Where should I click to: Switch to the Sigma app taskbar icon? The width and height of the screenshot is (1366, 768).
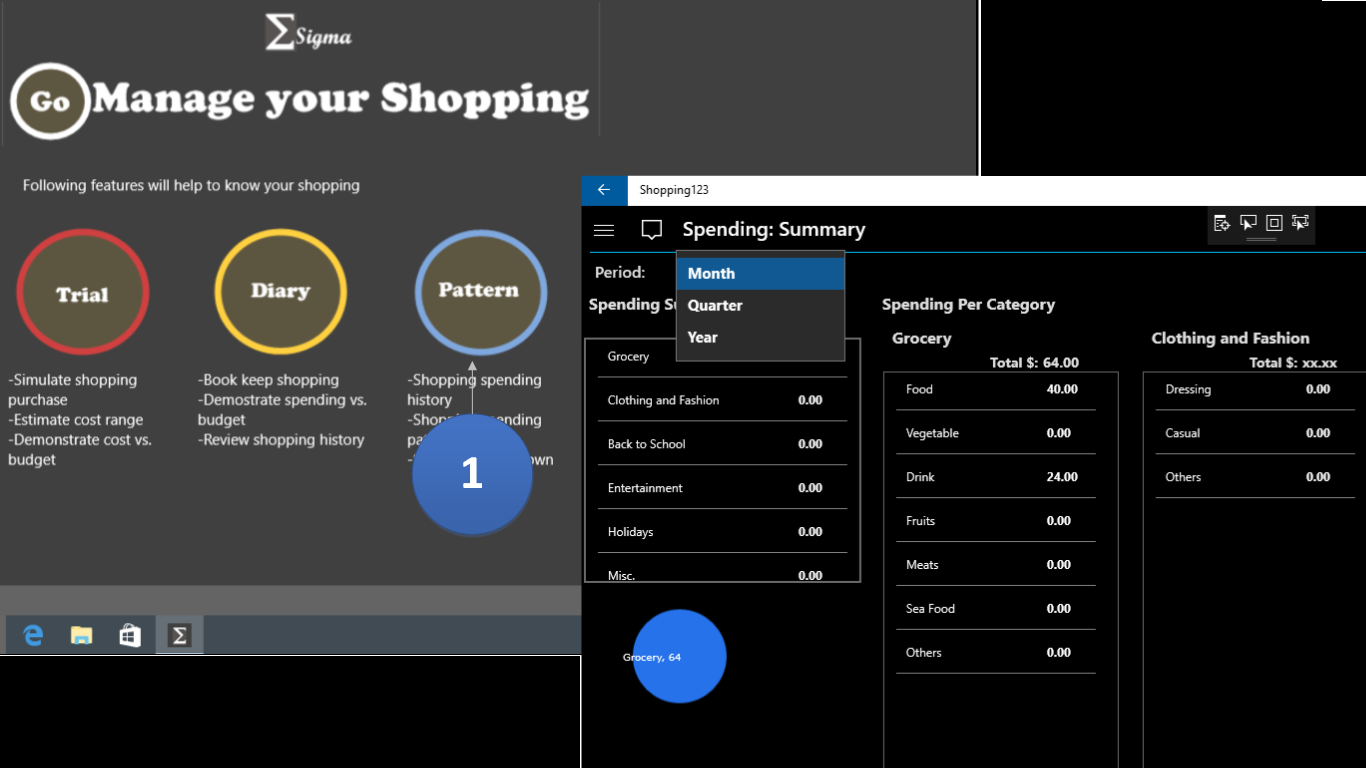click(x=179, y=635)
